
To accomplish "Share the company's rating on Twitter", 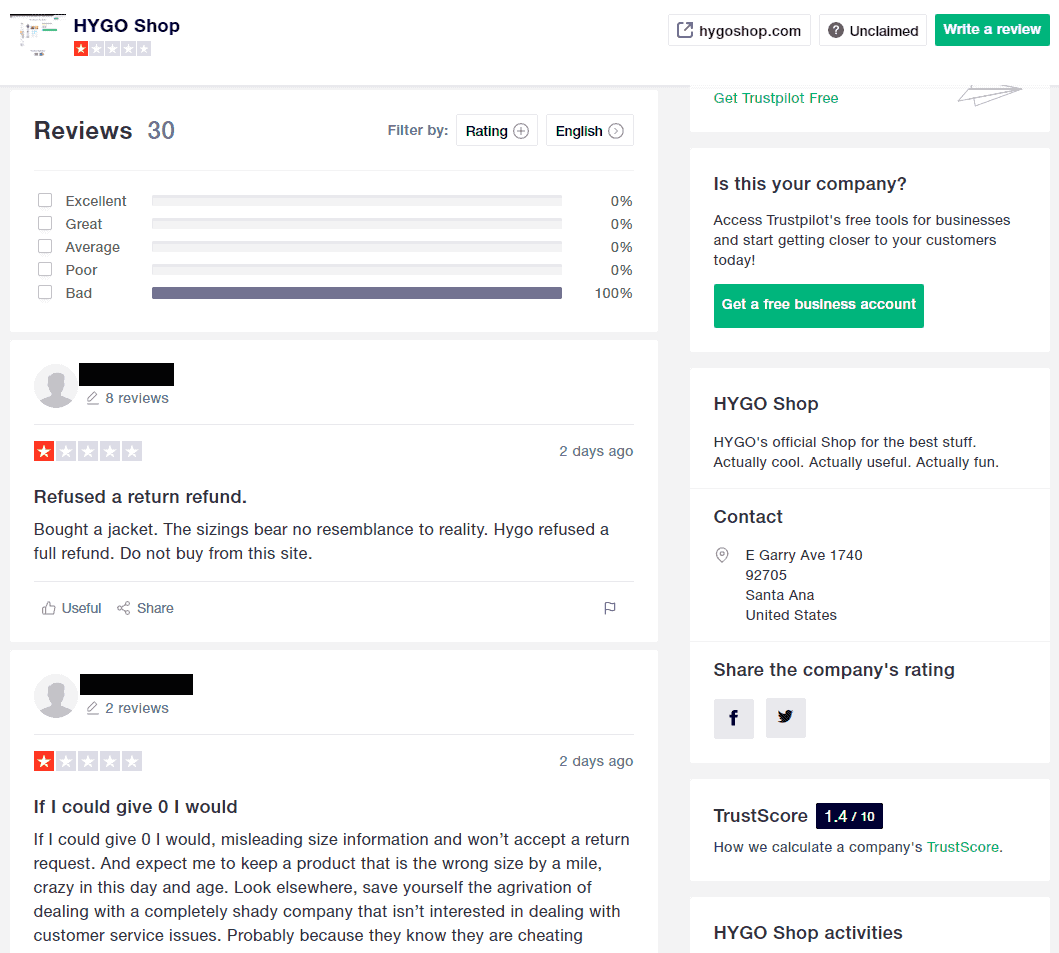I will (785, 718).
